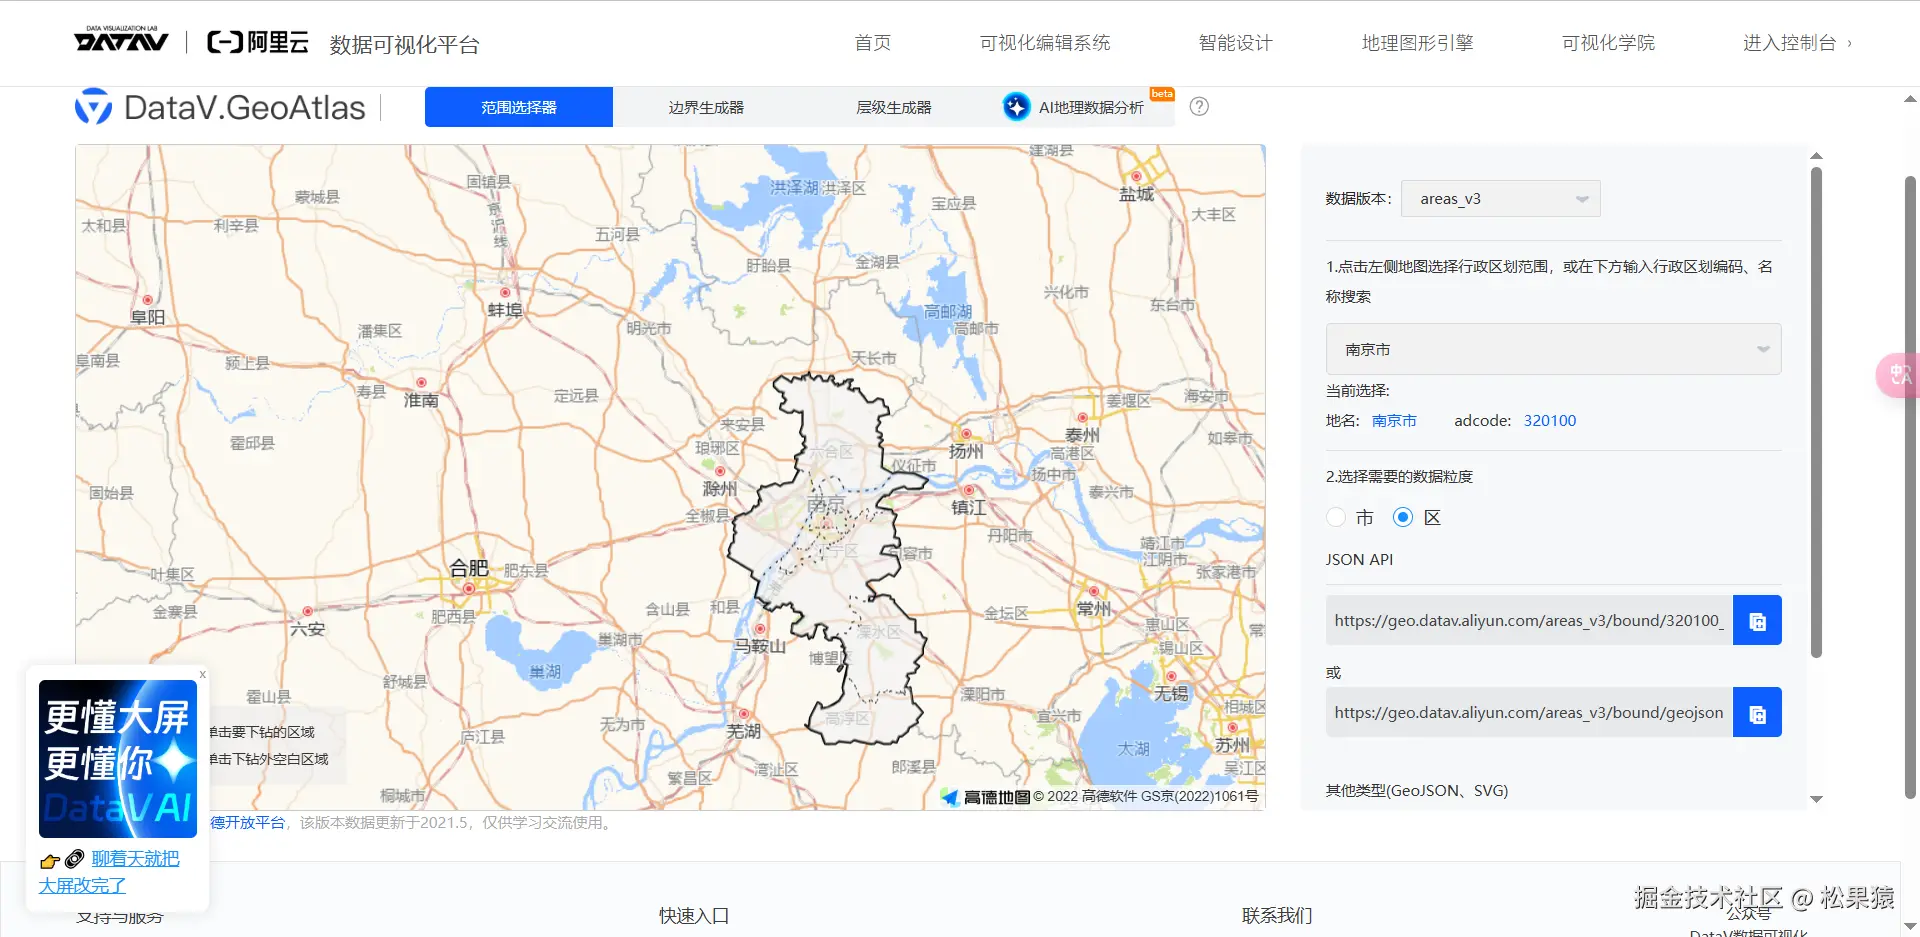The image size is (1920, 937).
Task: Click 马鞍山 on the map
Action: (760, 647)
